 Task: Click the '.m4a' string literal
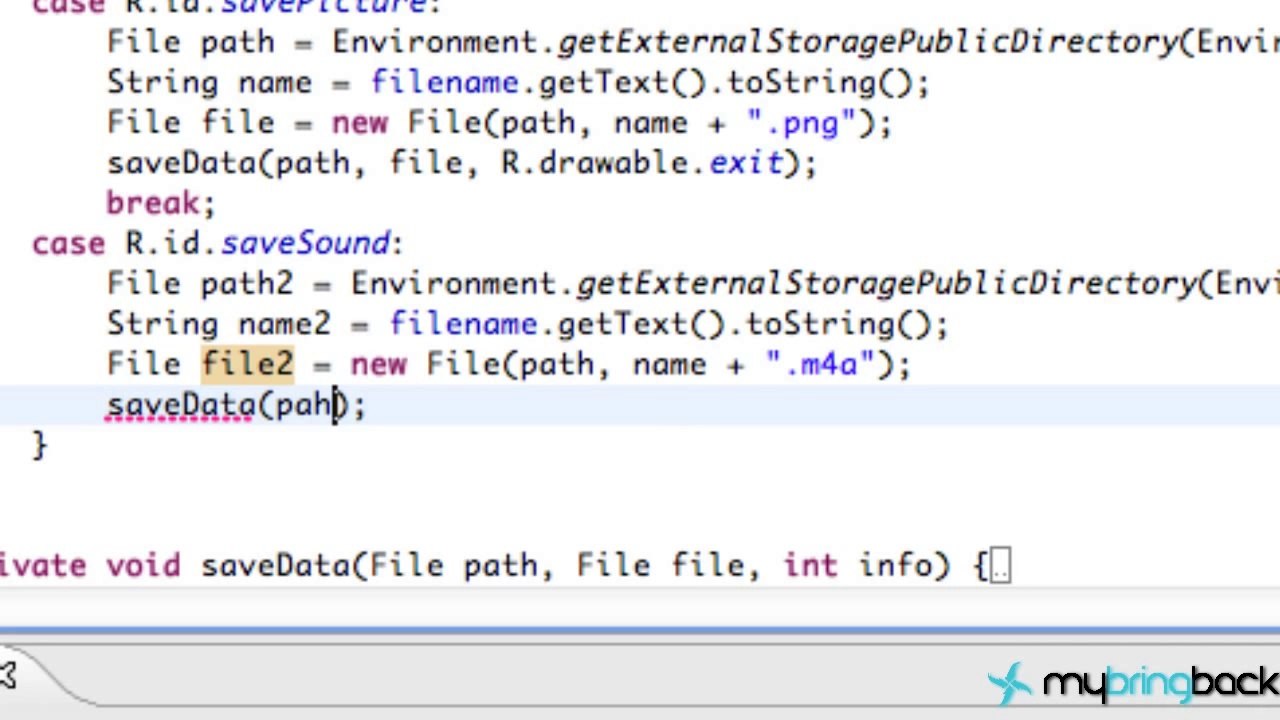820,364
